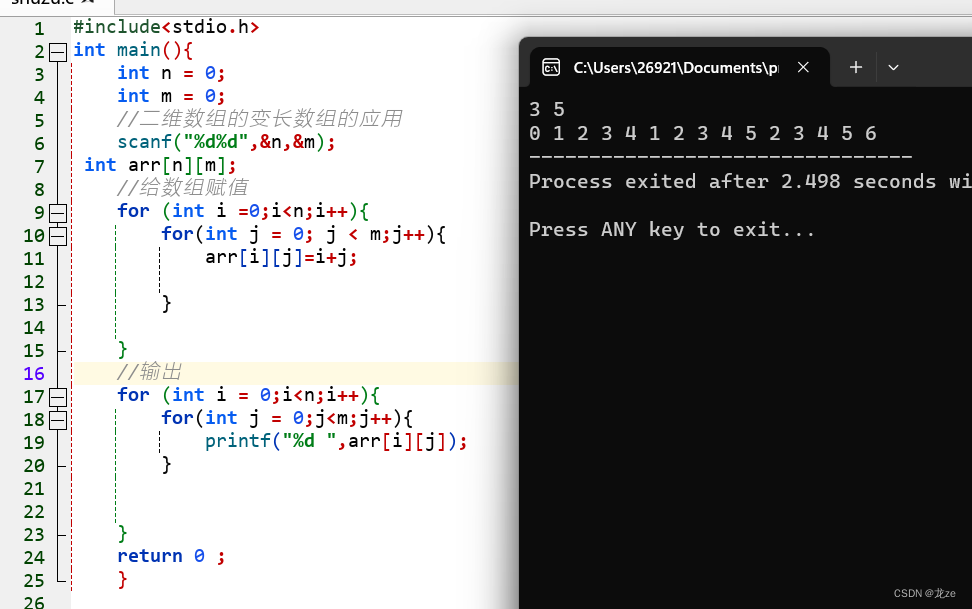Select the C:\Users\26921\Documents terminal tab
The image size is (972, 609).
pos(680,67)
